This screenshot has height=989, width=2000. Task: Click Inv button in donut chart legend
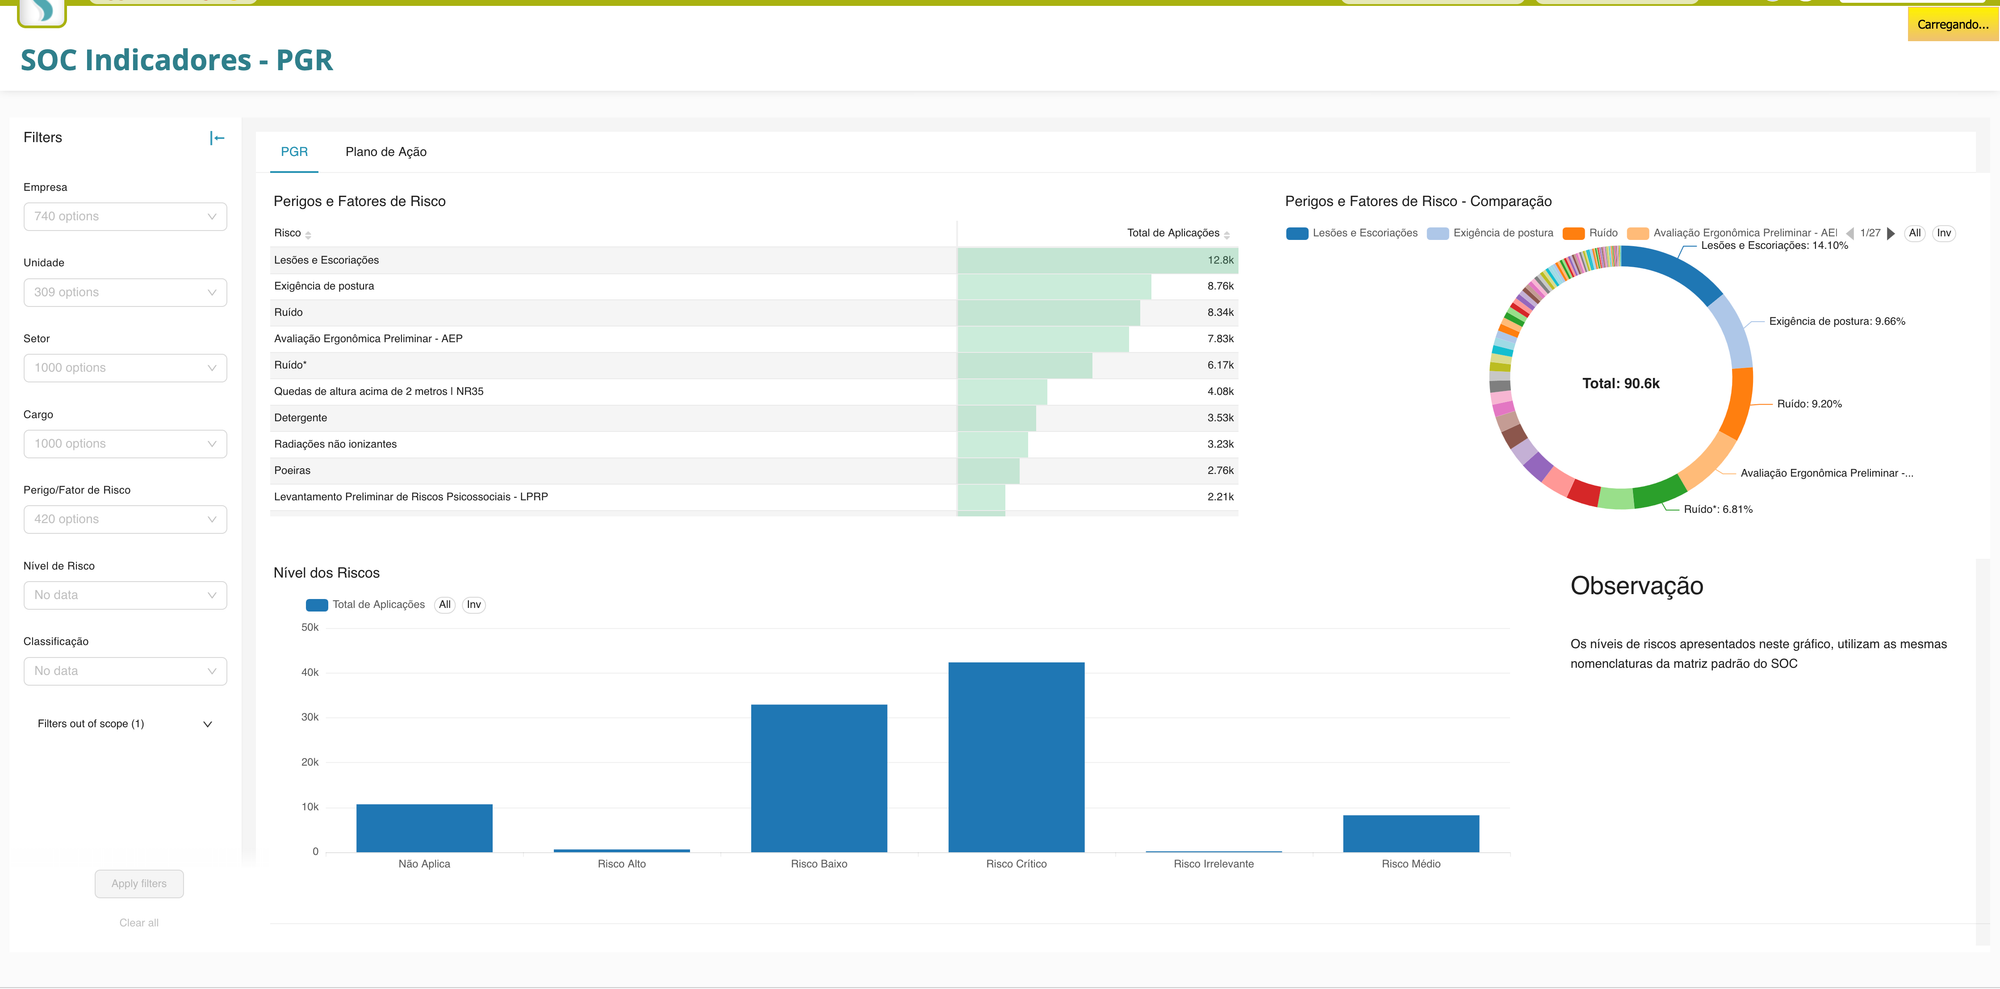tap(1943, 233)
